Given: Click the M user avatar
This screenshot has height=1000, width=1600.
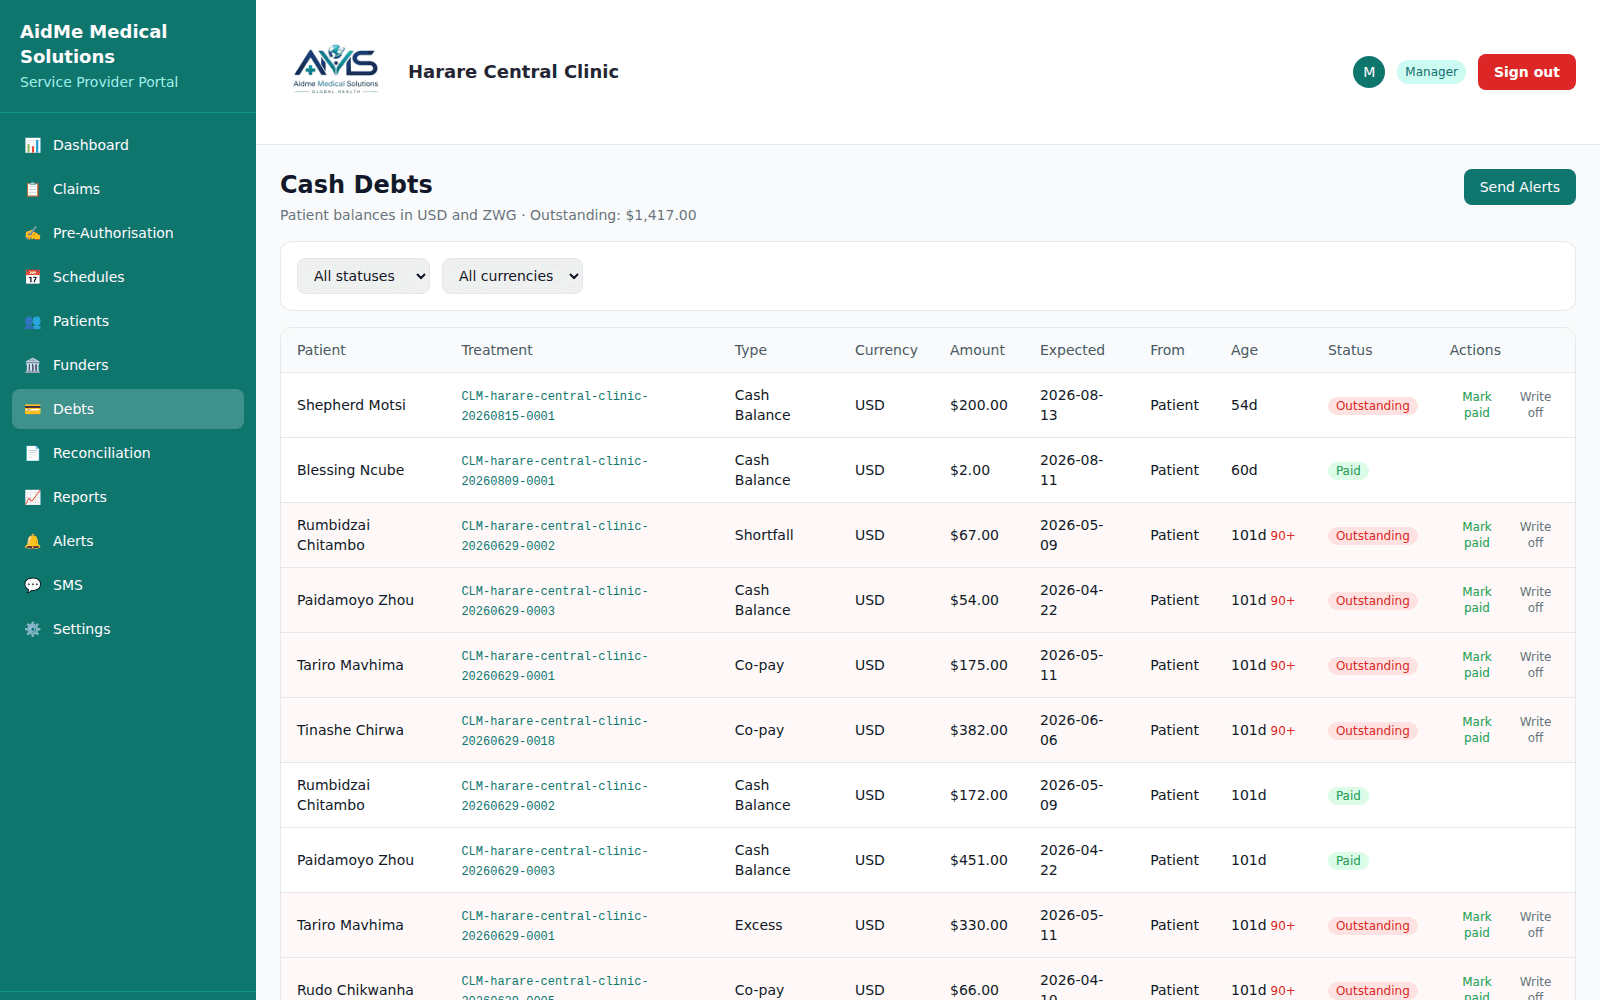Looking at the screenshot, I should point(1369,72).
